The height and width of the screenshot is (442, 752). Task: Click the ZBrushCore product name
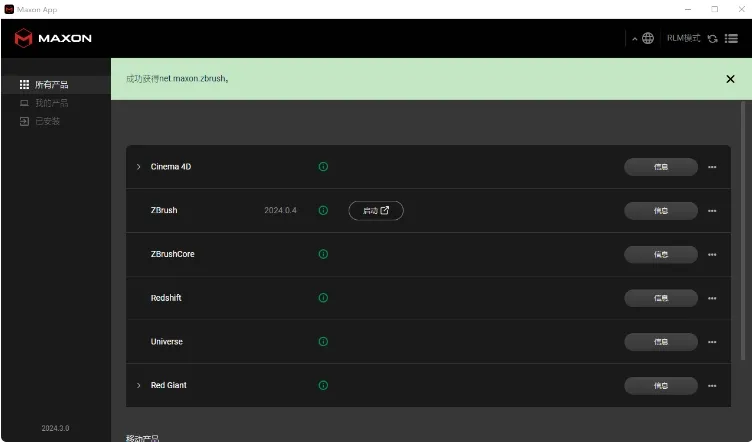pos(173,254)
